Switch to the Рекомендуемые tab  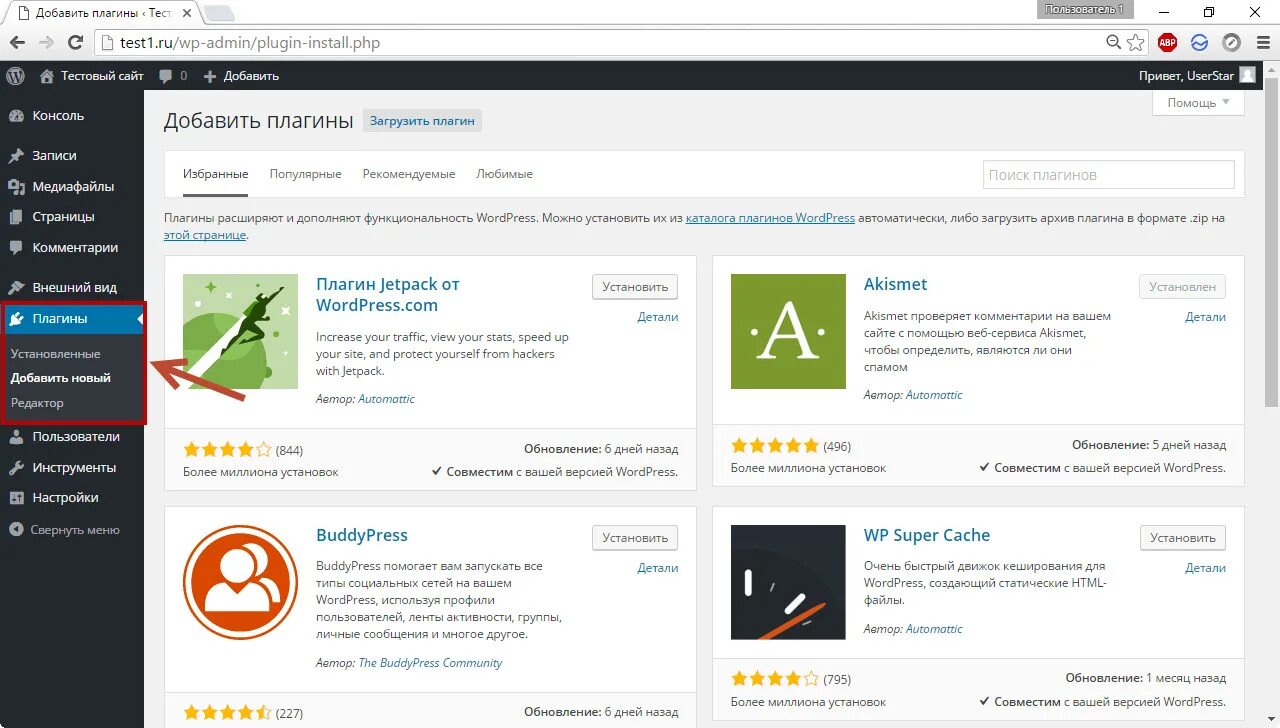[x=409, y=174]
